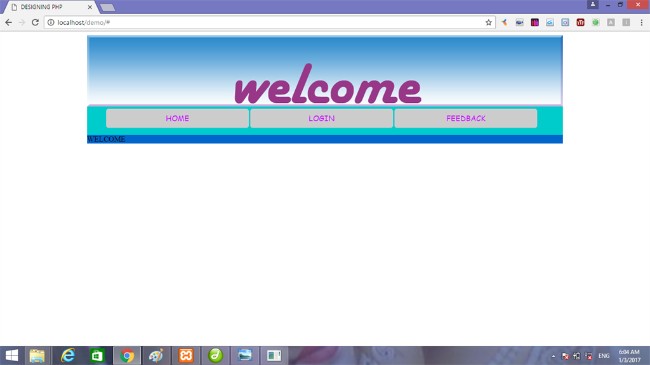The image size is (650, 365).
Task: Reload the localhost demo page
Action: (35, 22)
